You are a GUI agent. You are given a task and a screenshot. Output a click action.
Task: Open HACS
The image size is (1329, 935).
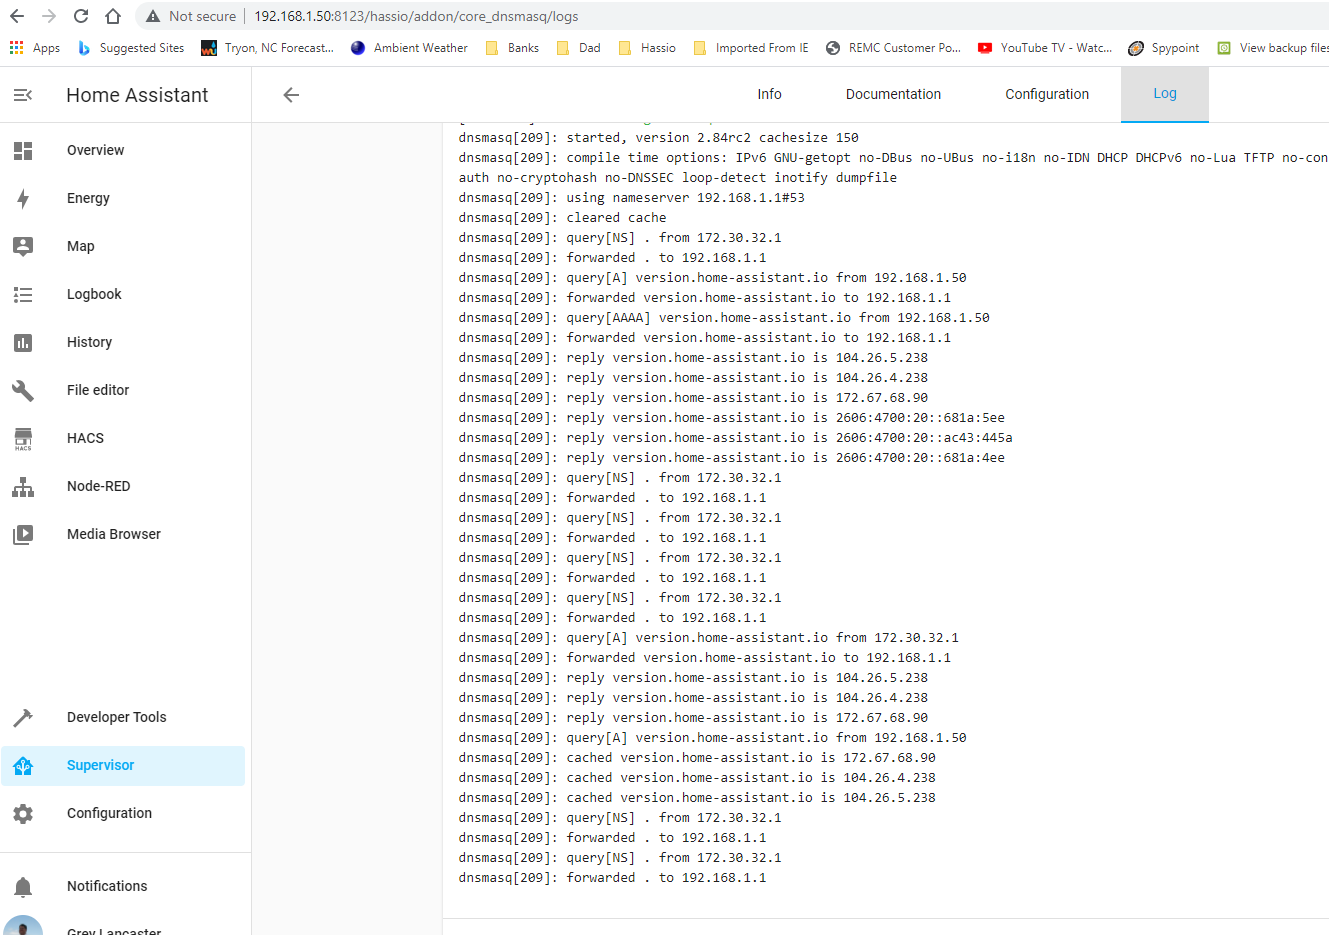pos(86,438)
